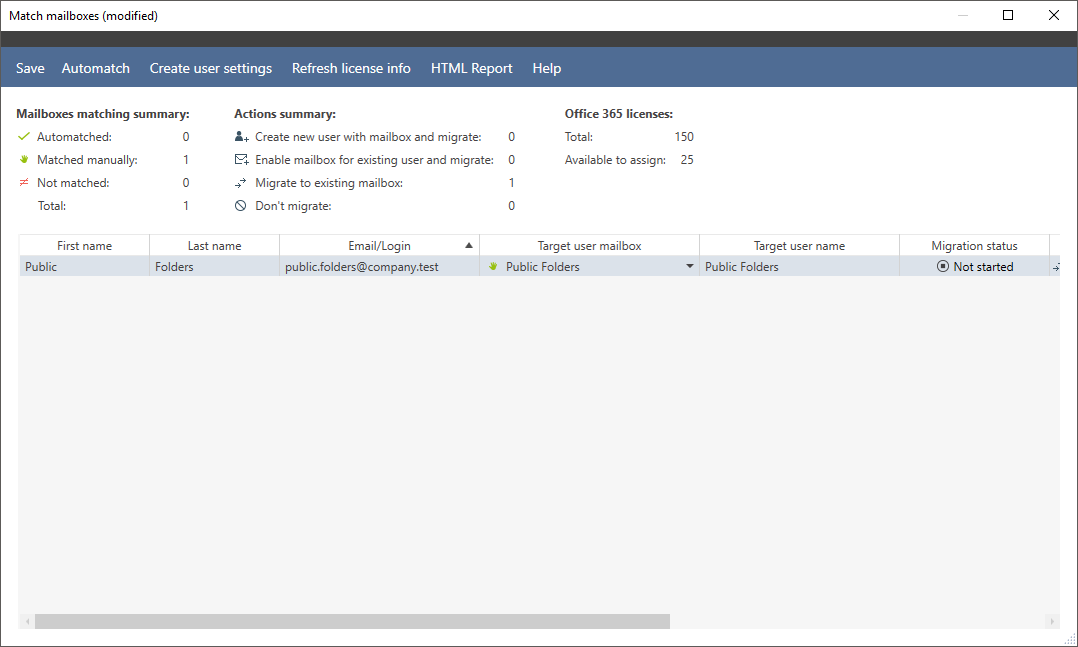
Task: Click the Create new user with mailbox icon
Action: [x=241, y=136]
